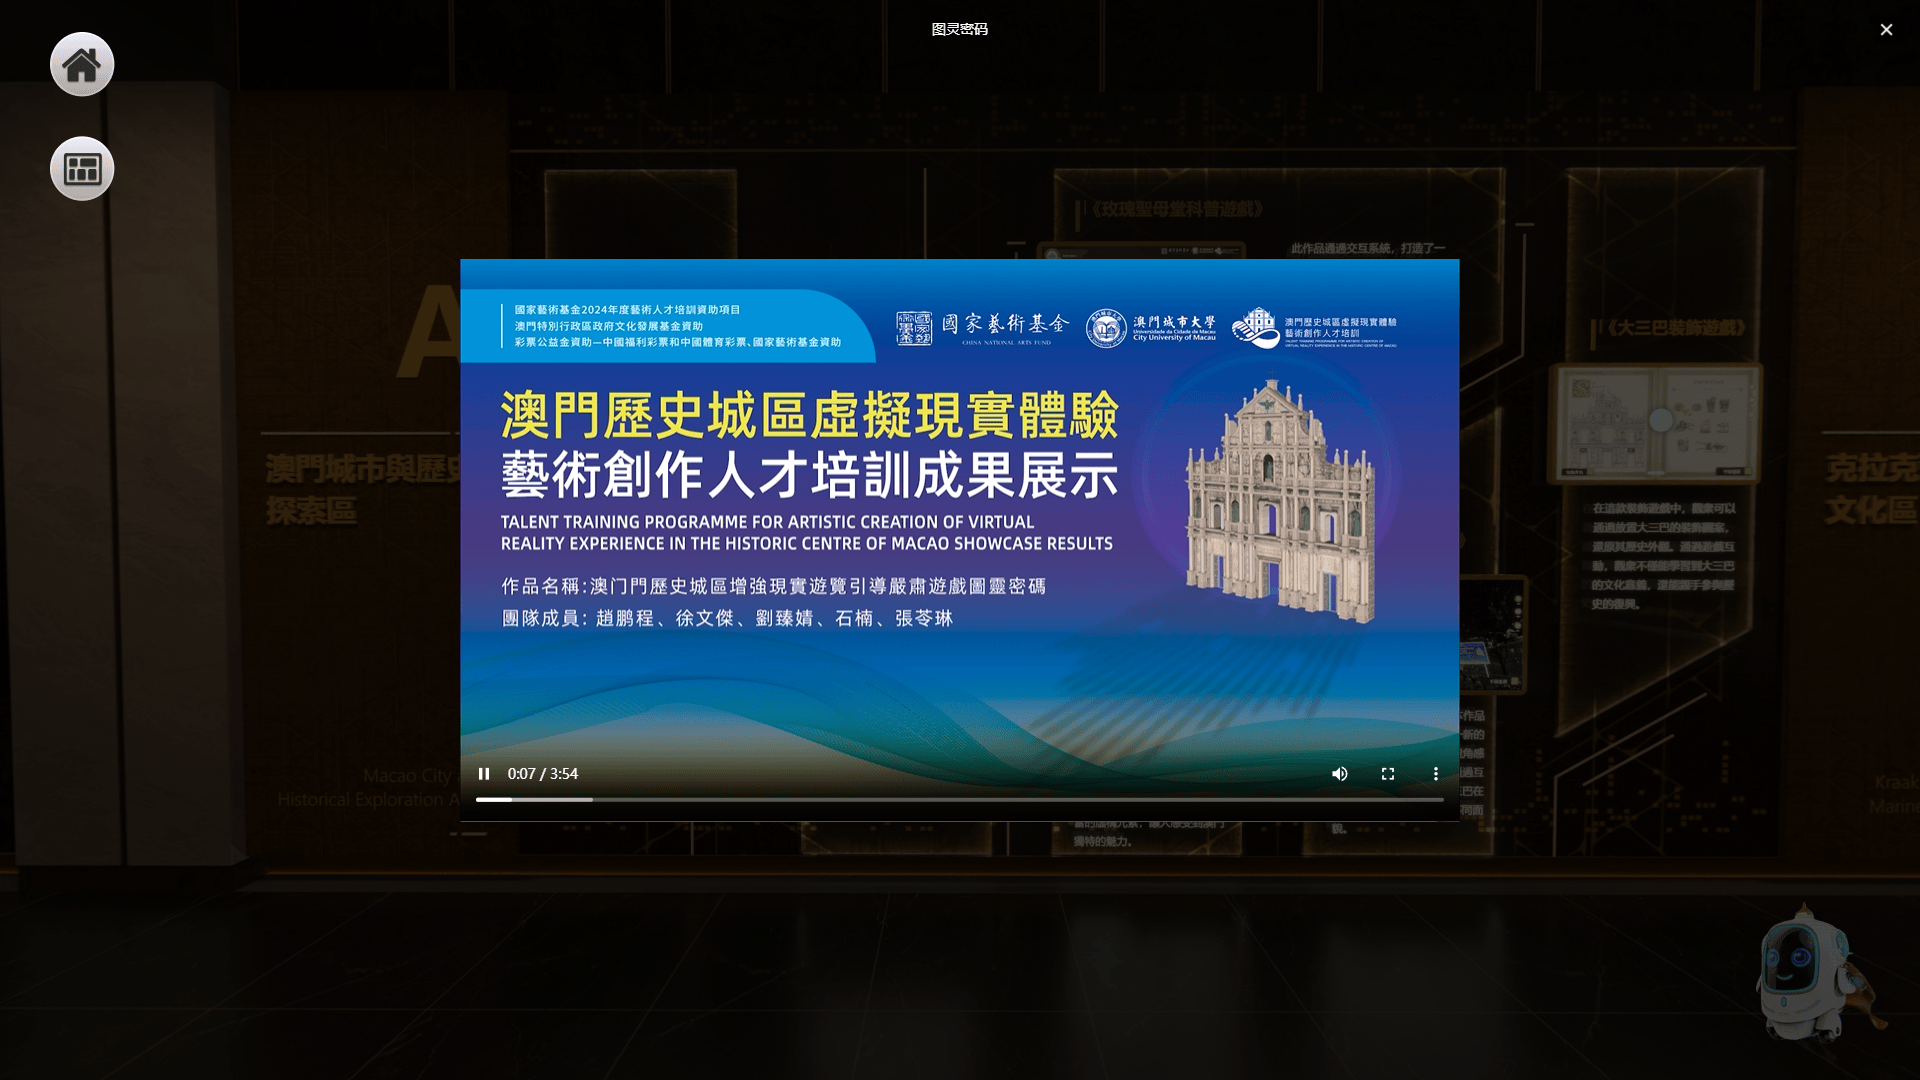Click the 藝術創作人才培訓 programme logo
This screenshot has height=1080, width=1920.
pyautogui.click(x=1314, y=328)
